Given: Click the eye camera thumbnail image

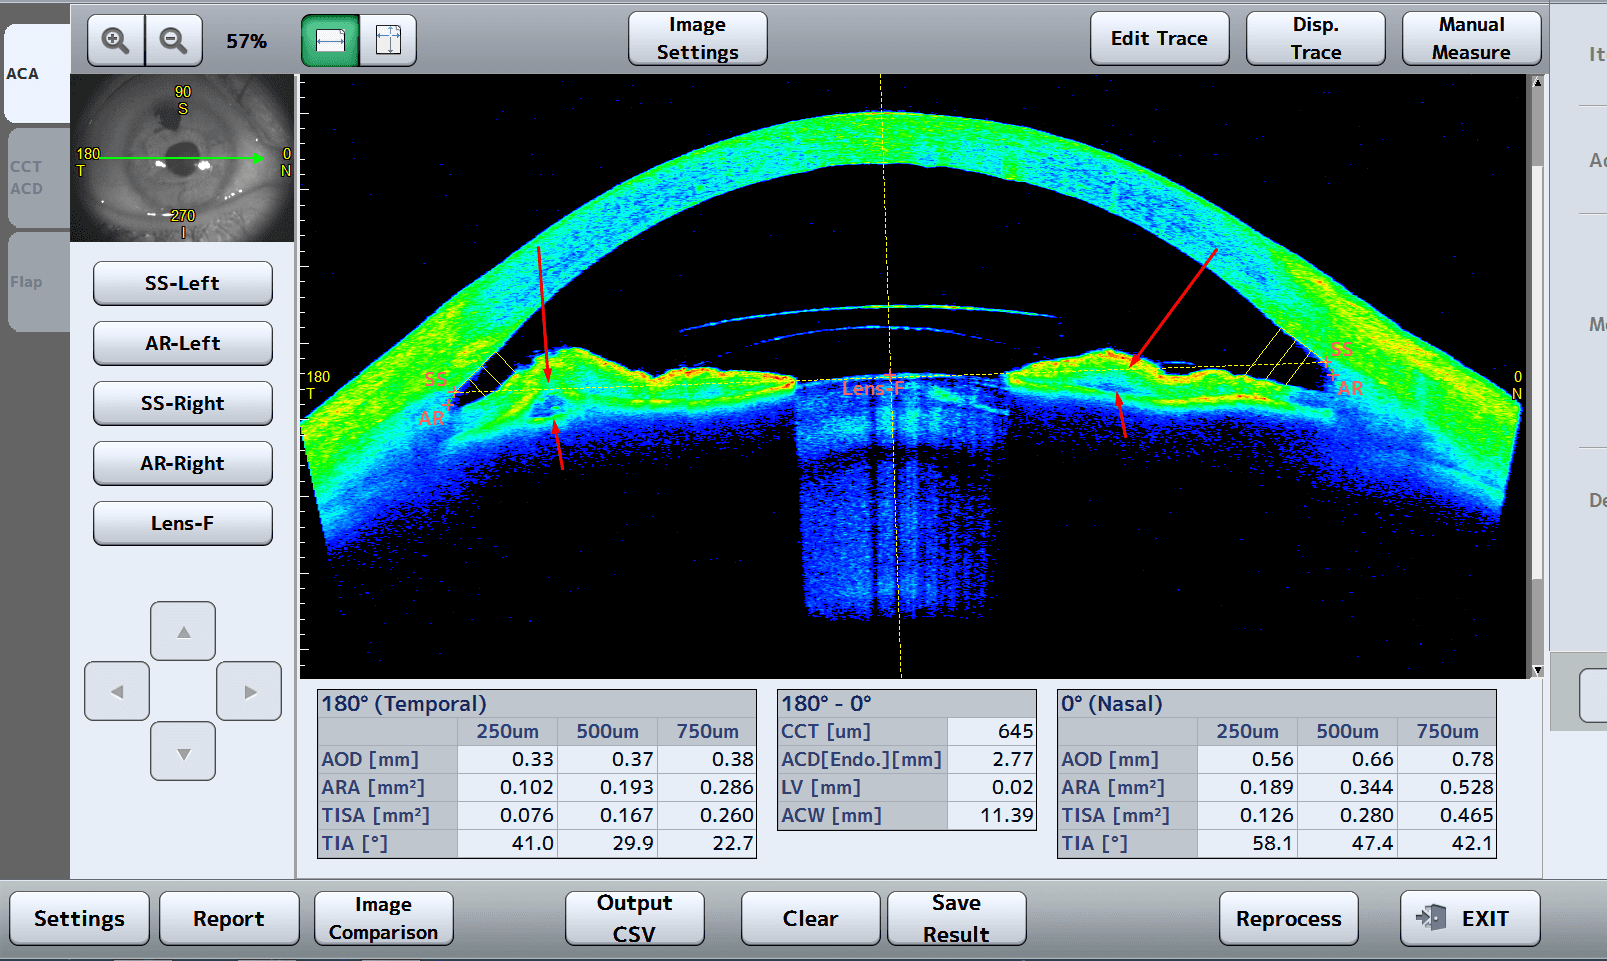Looking at the screenshot, I should tap(182, 158).
